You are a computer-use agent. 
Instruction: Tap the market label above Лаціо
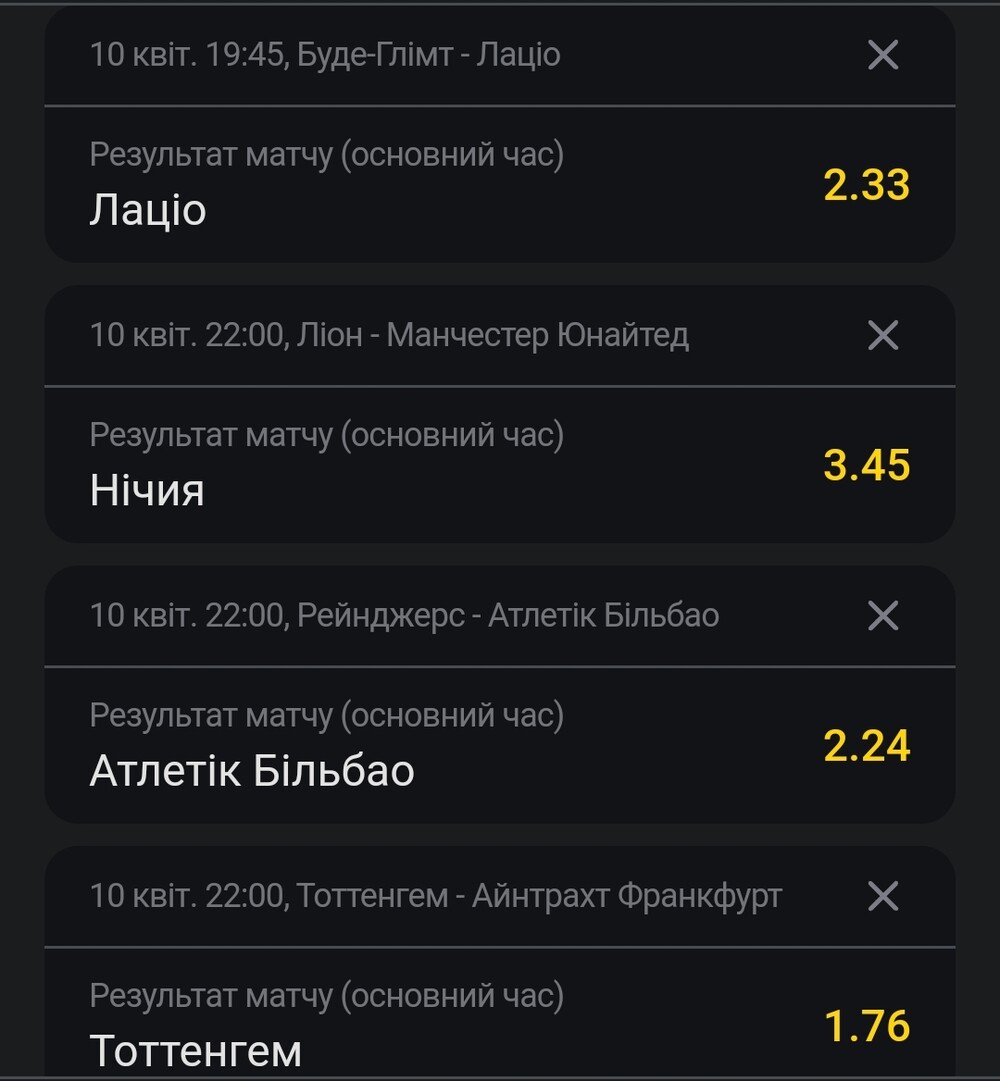coord(327,154)
